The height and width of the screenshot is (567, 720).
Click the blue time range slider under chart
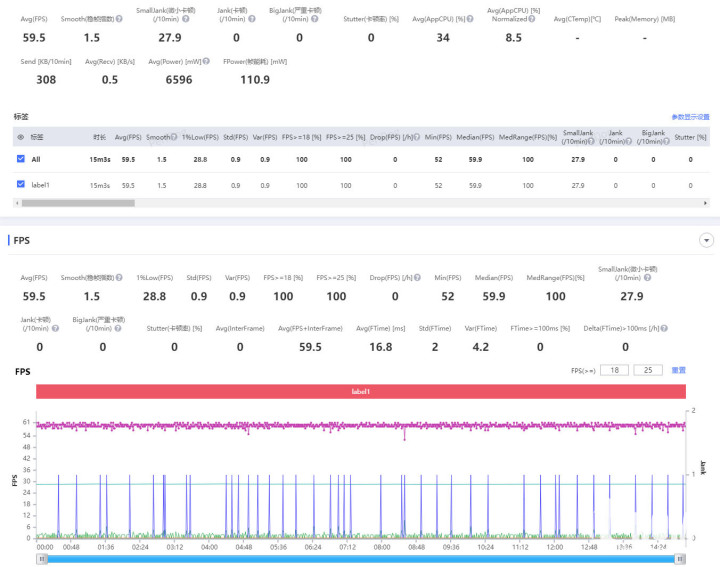point(360,559)
